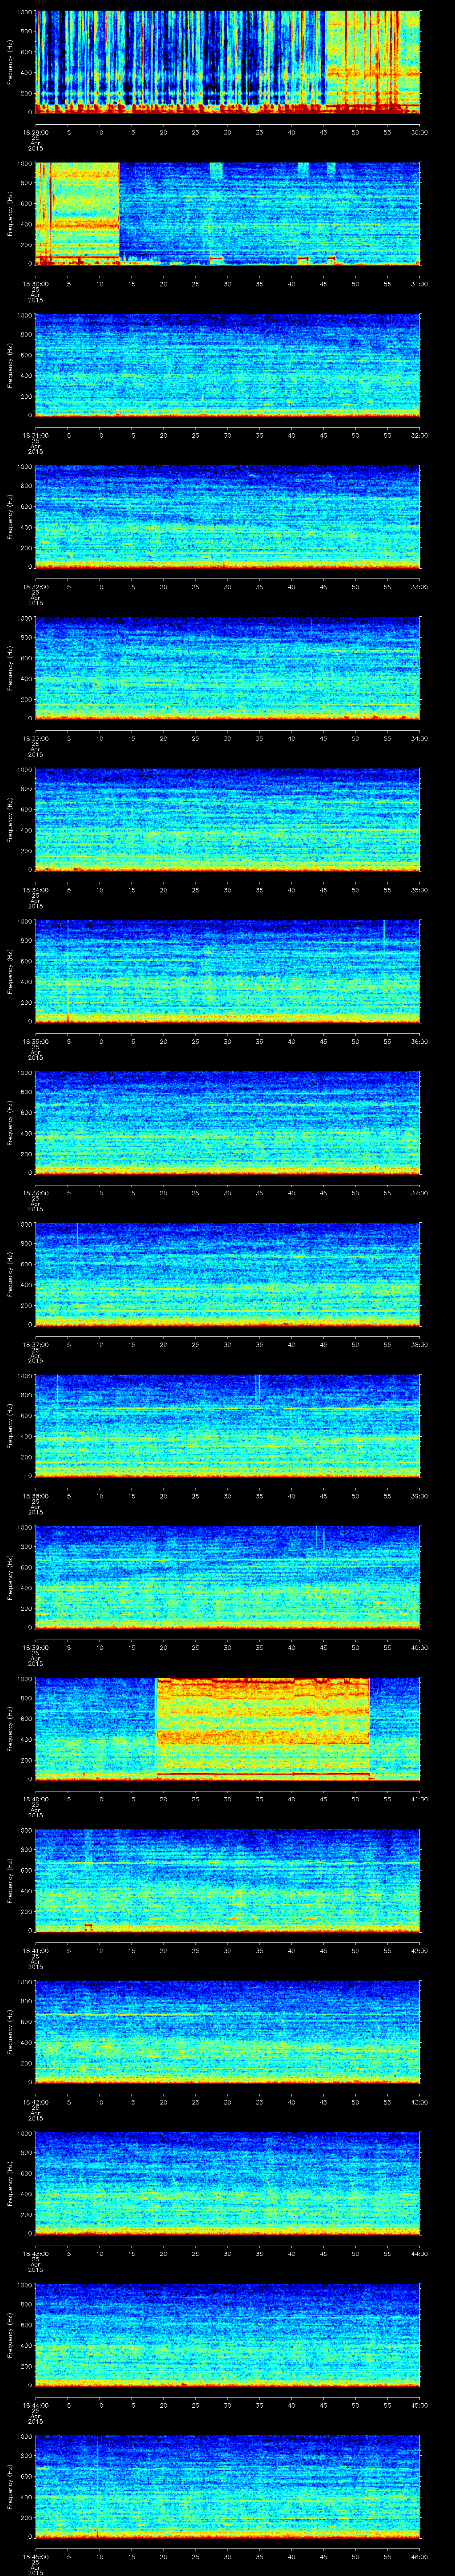Viewport: 455px width, 2576px height.
Task: Click the 18:45:00 start time label
Action: coord(35,2558)
